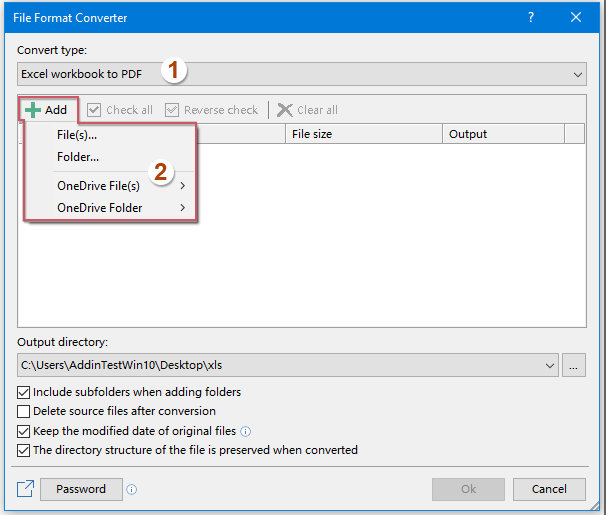Click the Clear all X icon
The height and width of the screenshot is (515, 606).
(x=285, y=110)
